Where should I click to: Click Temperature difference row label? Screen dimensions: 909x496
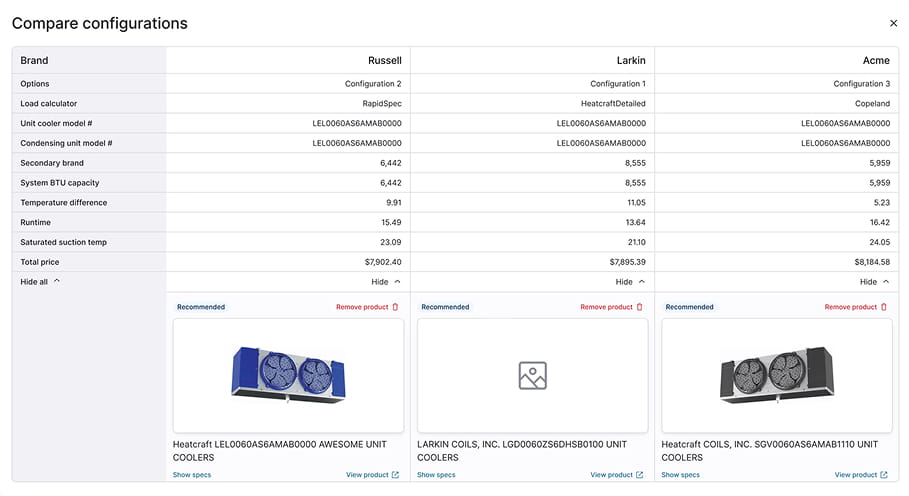tap(64, 202)
